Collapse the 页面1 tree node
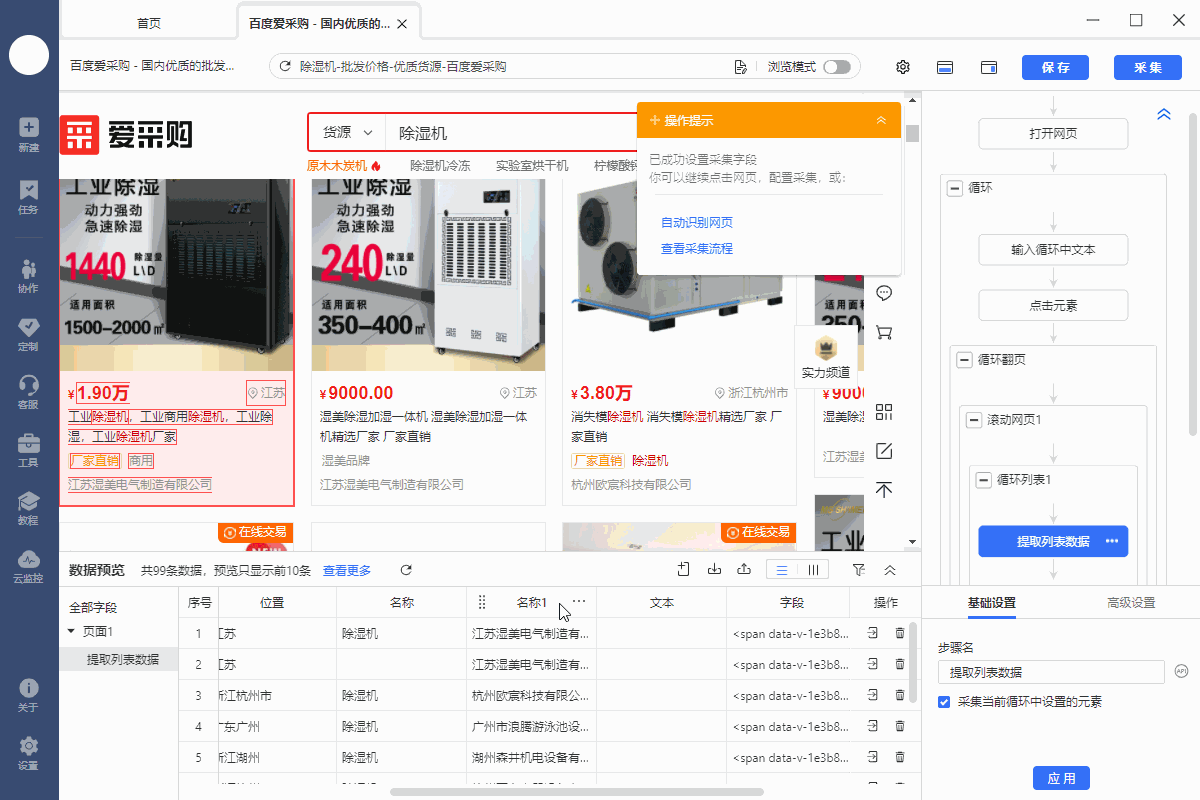The width and height of the screenshot is (1200, 800). pos(71,631)
